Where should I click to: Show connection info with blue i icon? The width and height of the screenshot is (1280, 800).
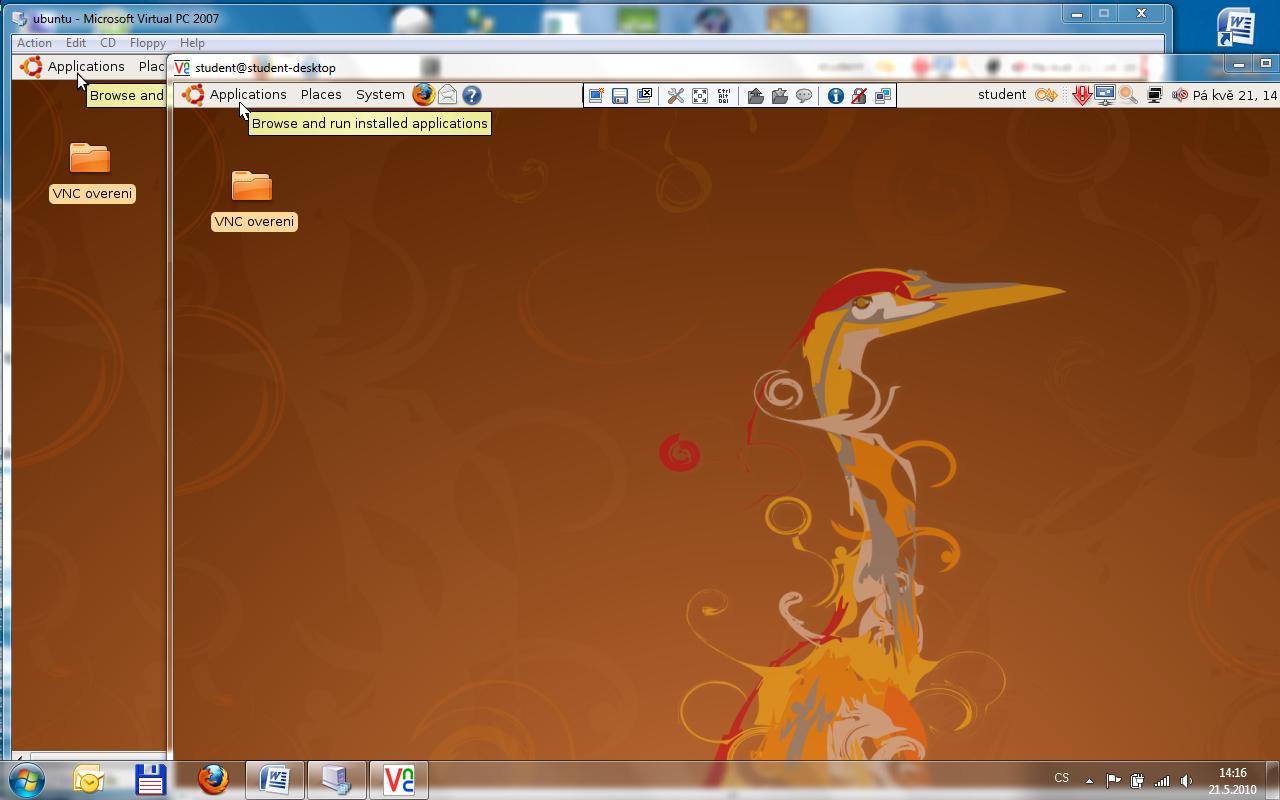coord(835,96)
